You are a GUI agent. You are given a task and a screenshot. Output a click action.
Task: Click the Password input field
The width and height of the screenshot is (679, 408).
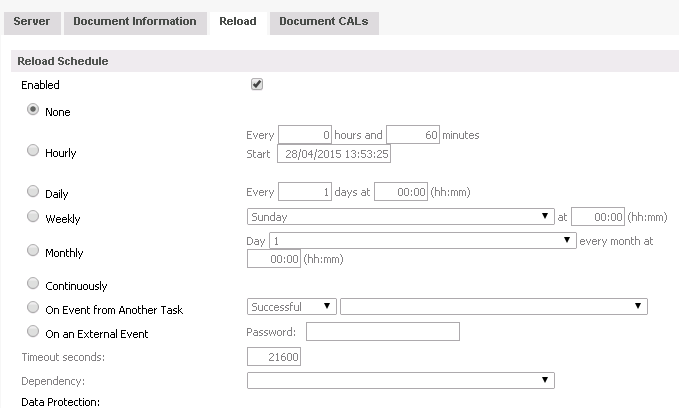[382, 332]
